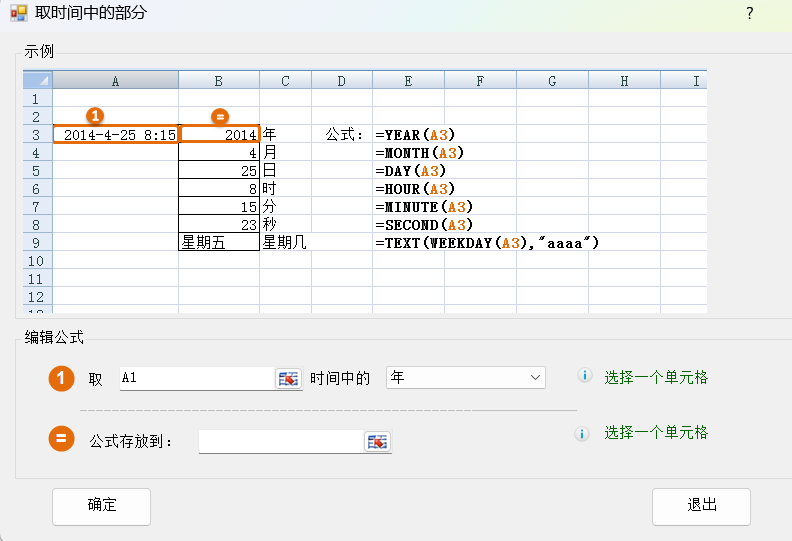Click the orange equals marker above cell B3 in the example
Screen dimensions: 792x541
click(220, 116)
